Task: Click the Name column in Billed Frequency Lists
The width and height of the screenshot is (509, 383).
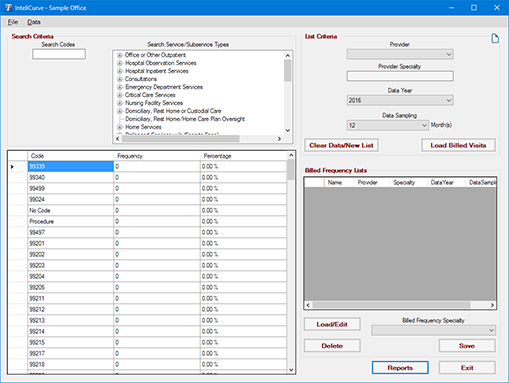Action: [339, 182]
